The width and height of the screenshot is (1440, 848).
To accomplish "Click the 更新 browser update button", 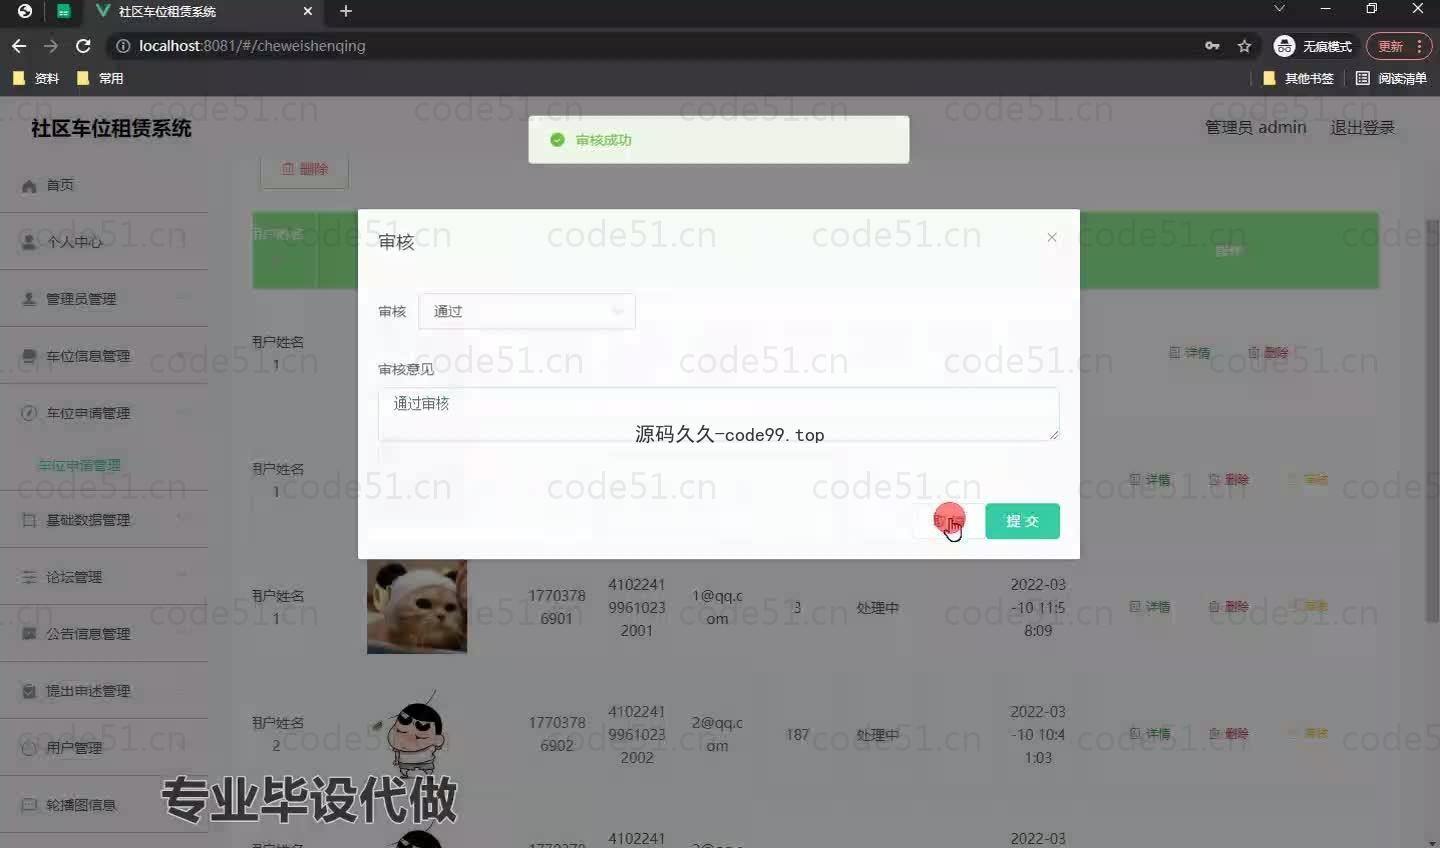I will [1390, 46].
